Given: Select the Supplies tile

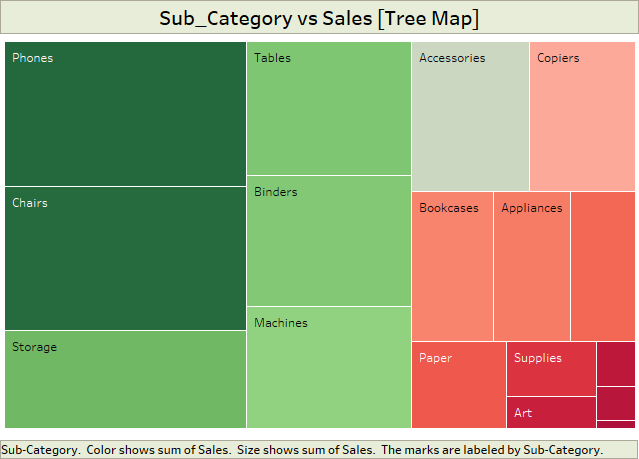Looking at the screenshot, I should pyautogui.click(x=551, y=368).
